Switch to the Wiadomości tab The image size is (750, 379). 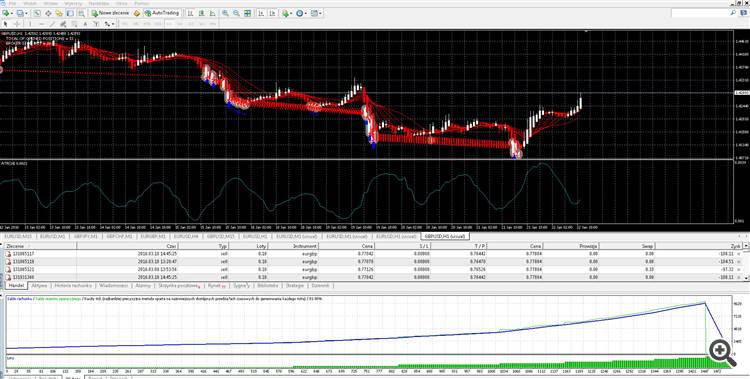(x=113, y=286)
